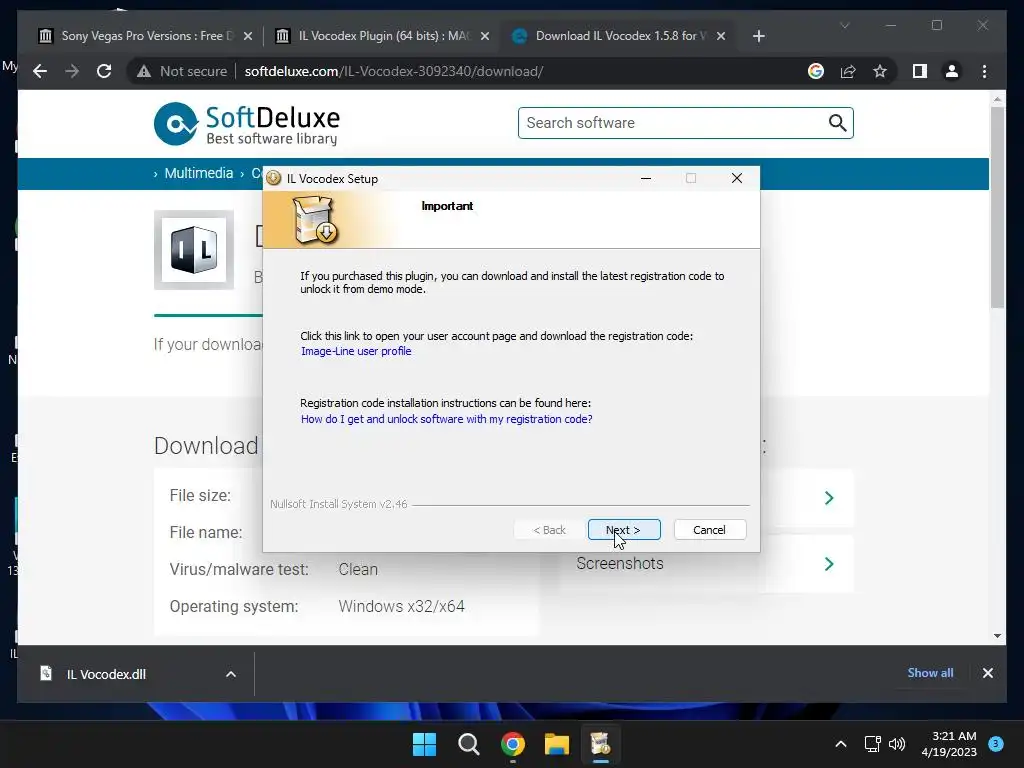Viewport: 1024px width, 768px height.
Task: Open the network tray icon
Action: [872, 744]
